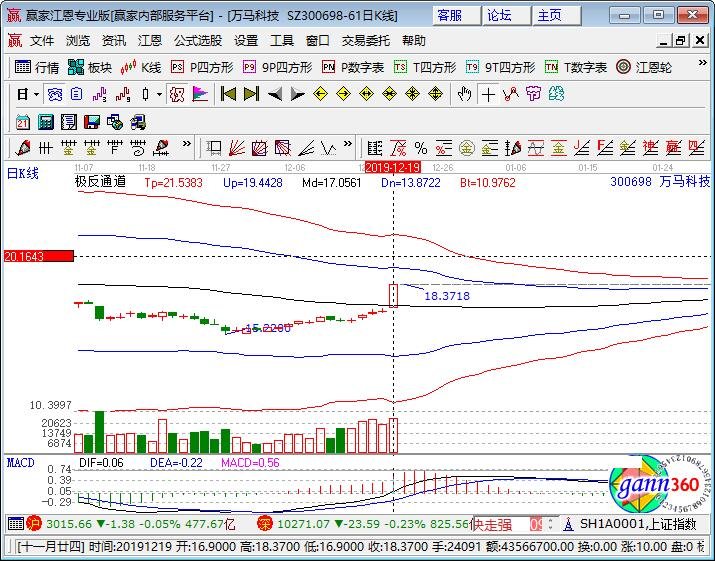Click the save floppy disk icon
Screen dimensions: 715x561
[x=92, y=122]
